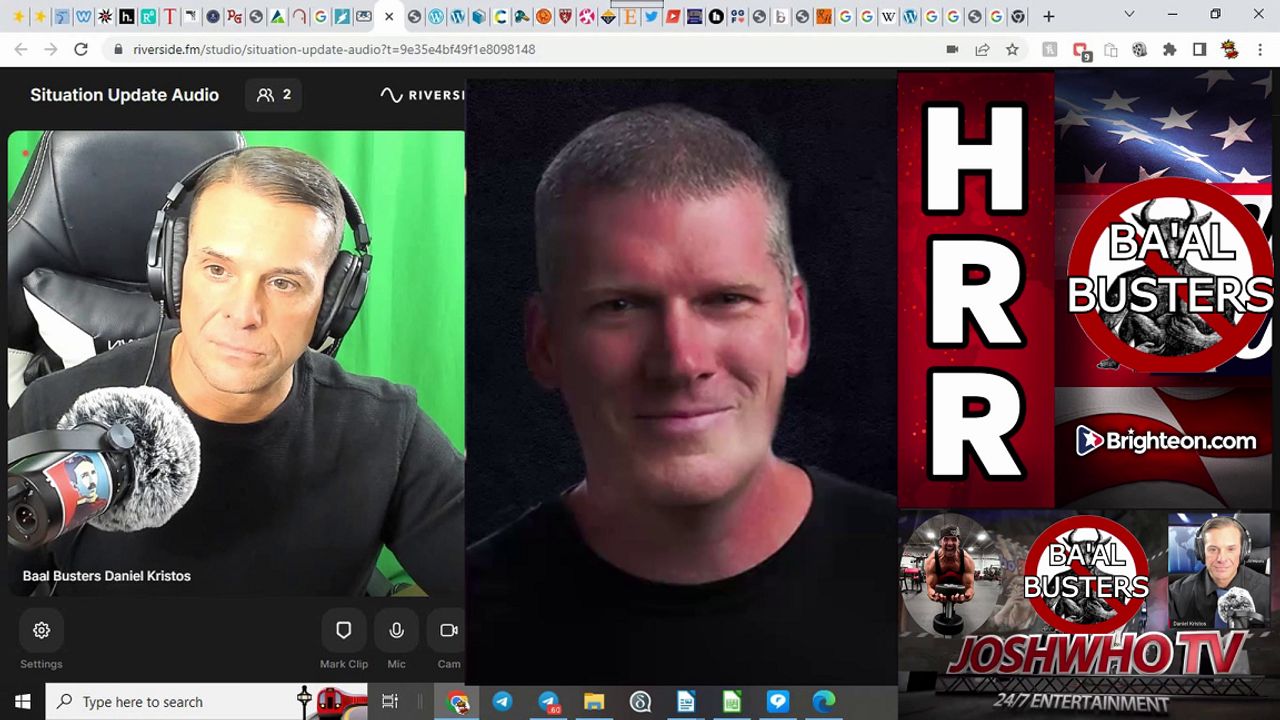1280x720 pixels.
Task: Open the participants count indicator
Action: (x=274, y=95)
